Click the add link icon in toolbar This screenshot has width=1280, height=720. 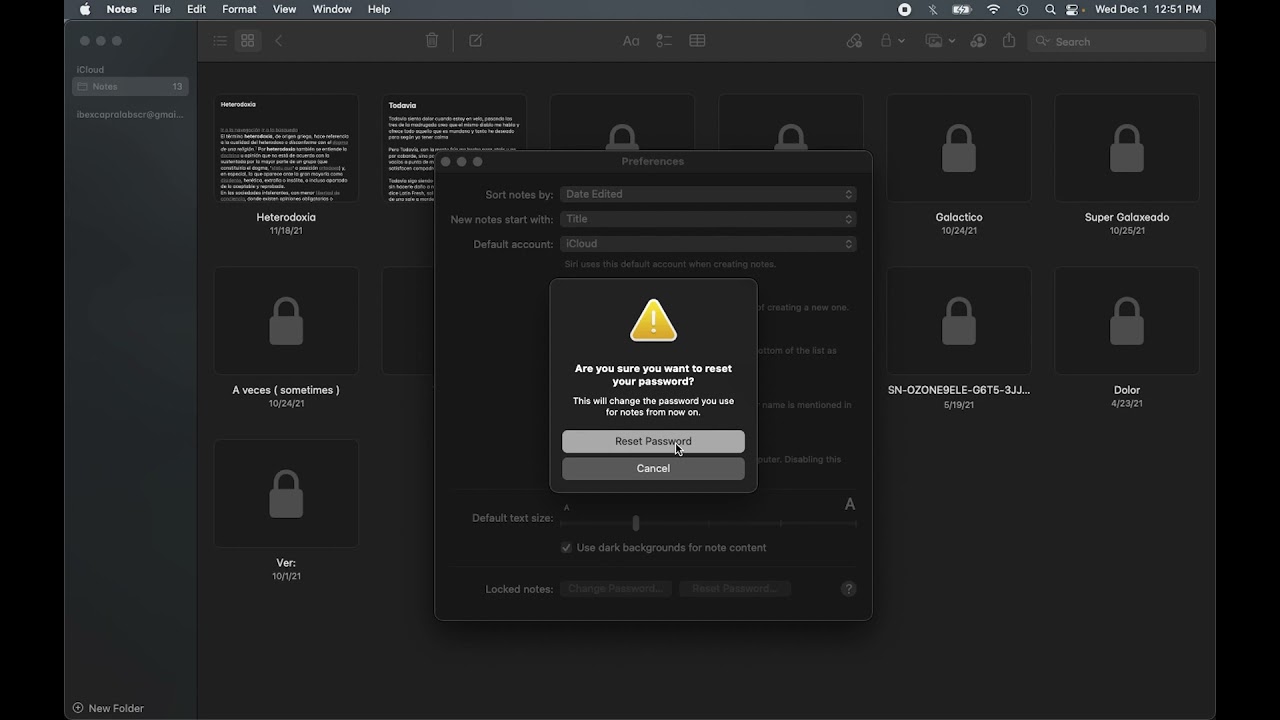[854, 41]
